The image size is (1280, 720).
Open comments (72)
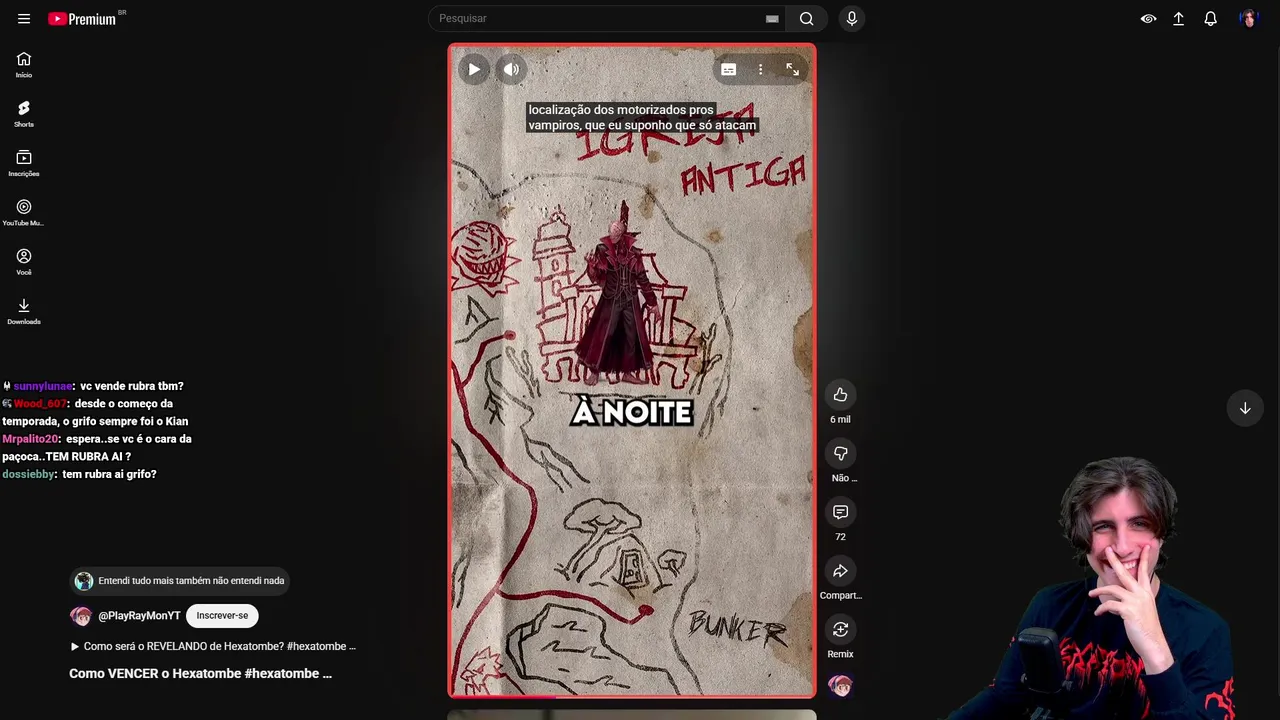tap(840, 512)
